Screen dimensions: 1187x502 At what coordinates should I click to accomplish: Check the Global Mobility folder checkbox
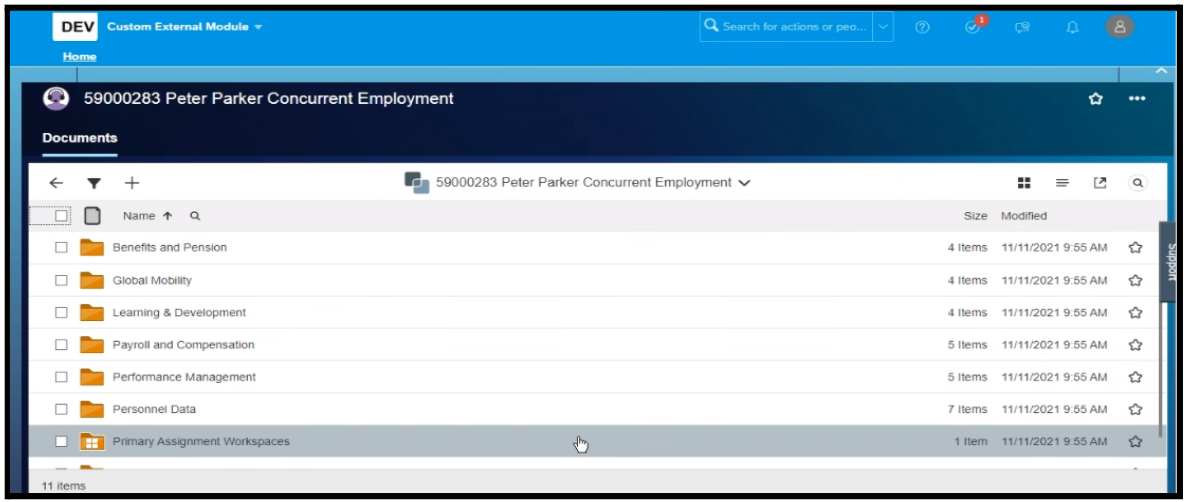click(62, 281)
